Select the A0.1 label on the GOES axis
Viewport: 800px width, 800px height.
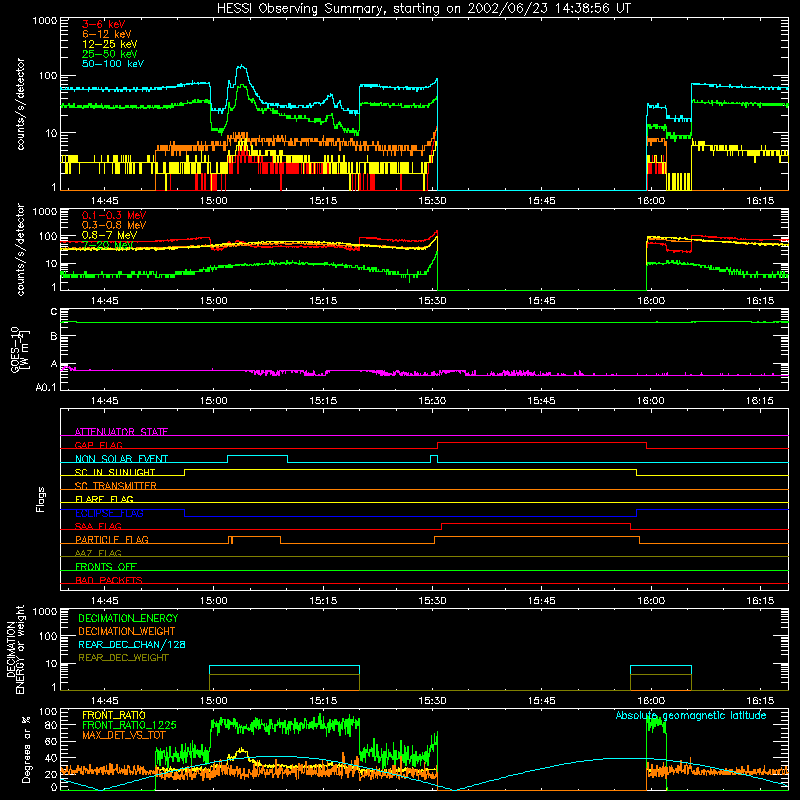[x=46, y=387]
